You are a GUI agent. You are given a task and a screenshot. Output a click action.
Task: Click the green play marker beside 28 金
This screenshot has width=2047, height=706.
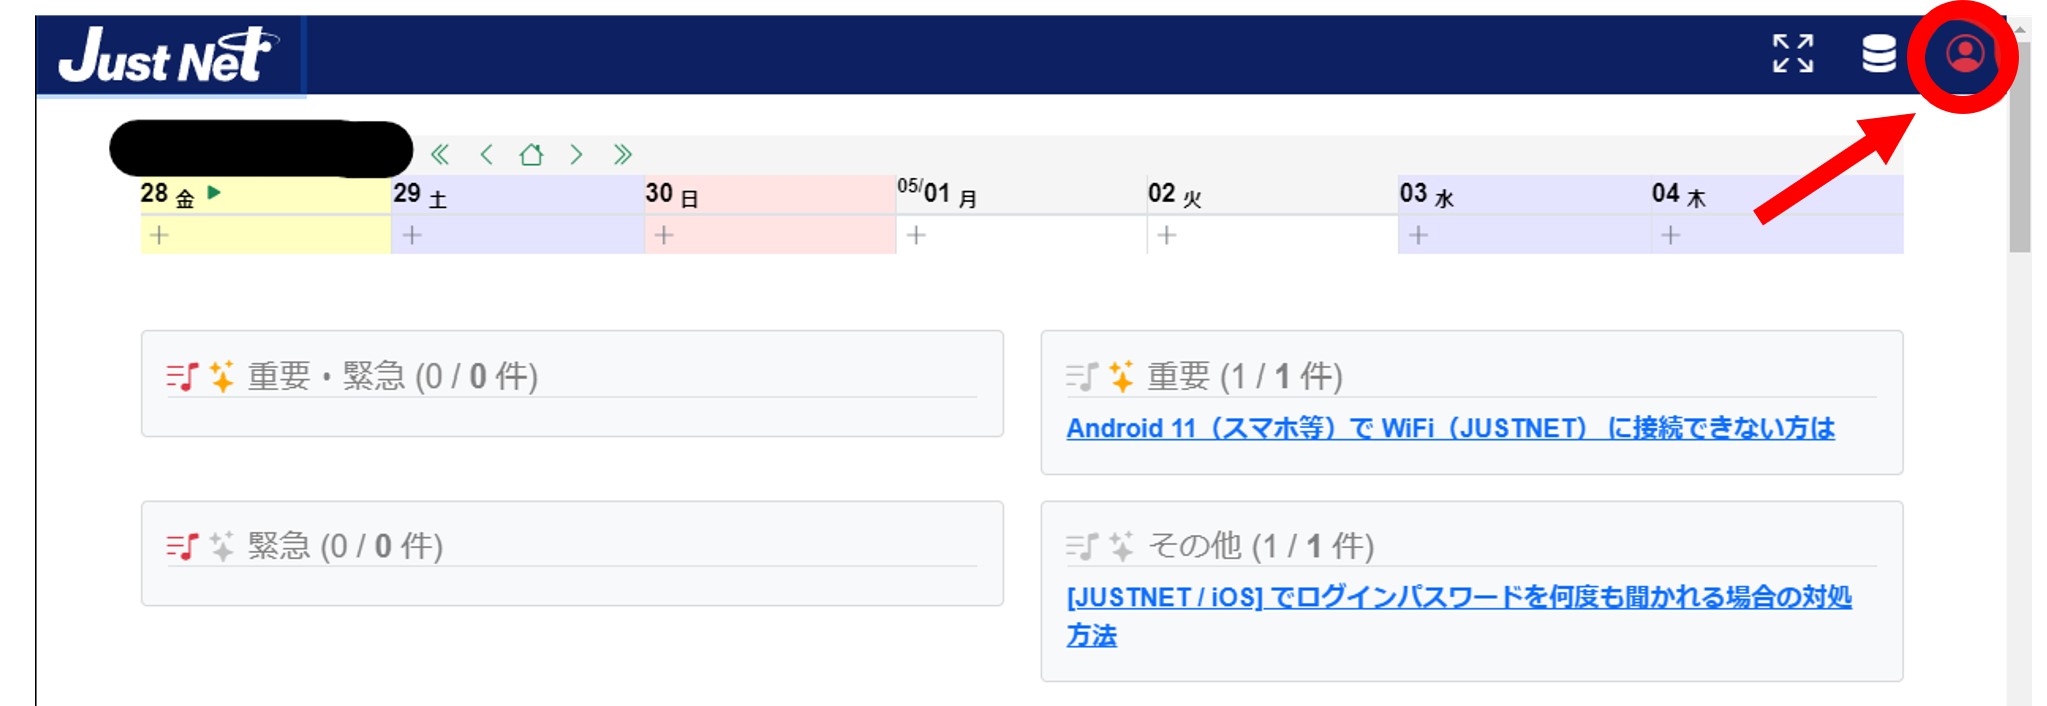point(214,192)
